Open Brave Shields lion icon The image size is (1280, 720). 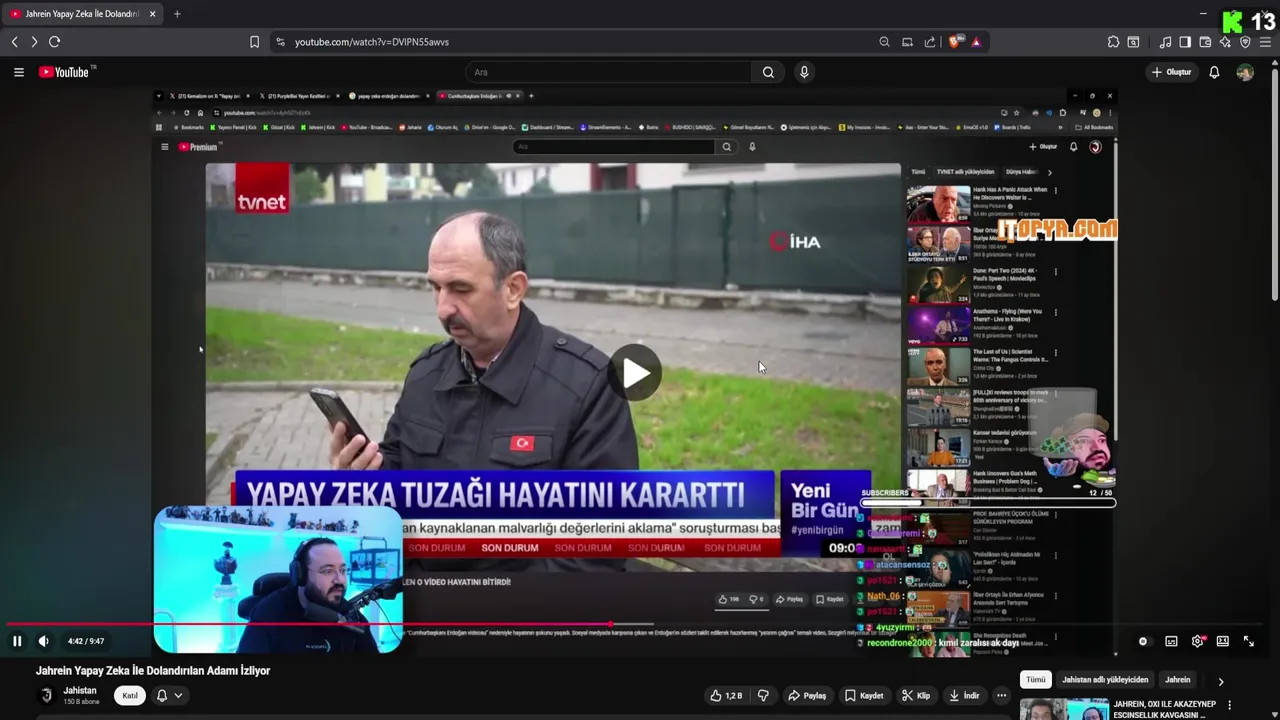click(x=954, y=42)
